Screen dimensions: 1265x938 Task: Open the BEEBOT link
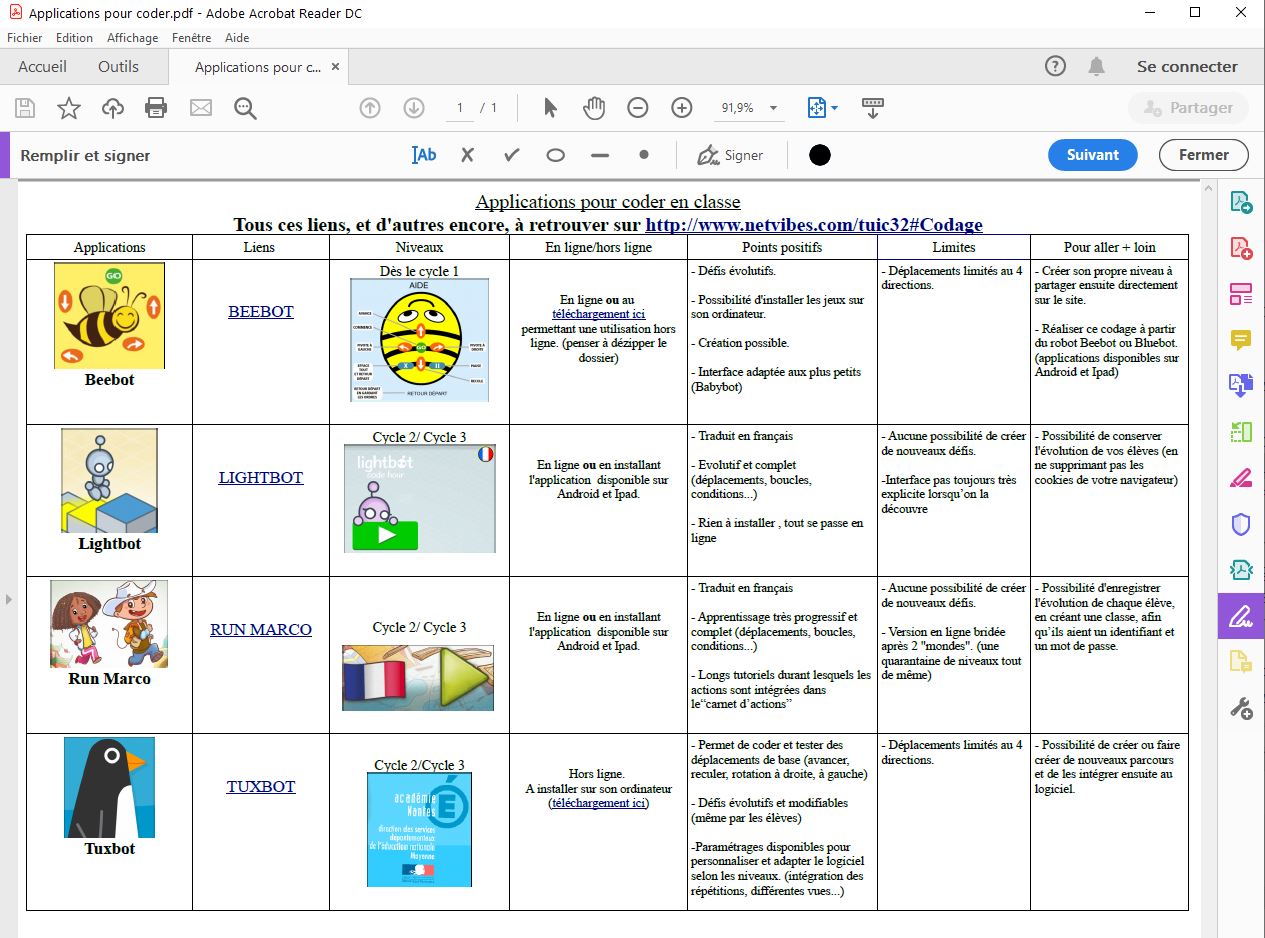click(261, 312)
